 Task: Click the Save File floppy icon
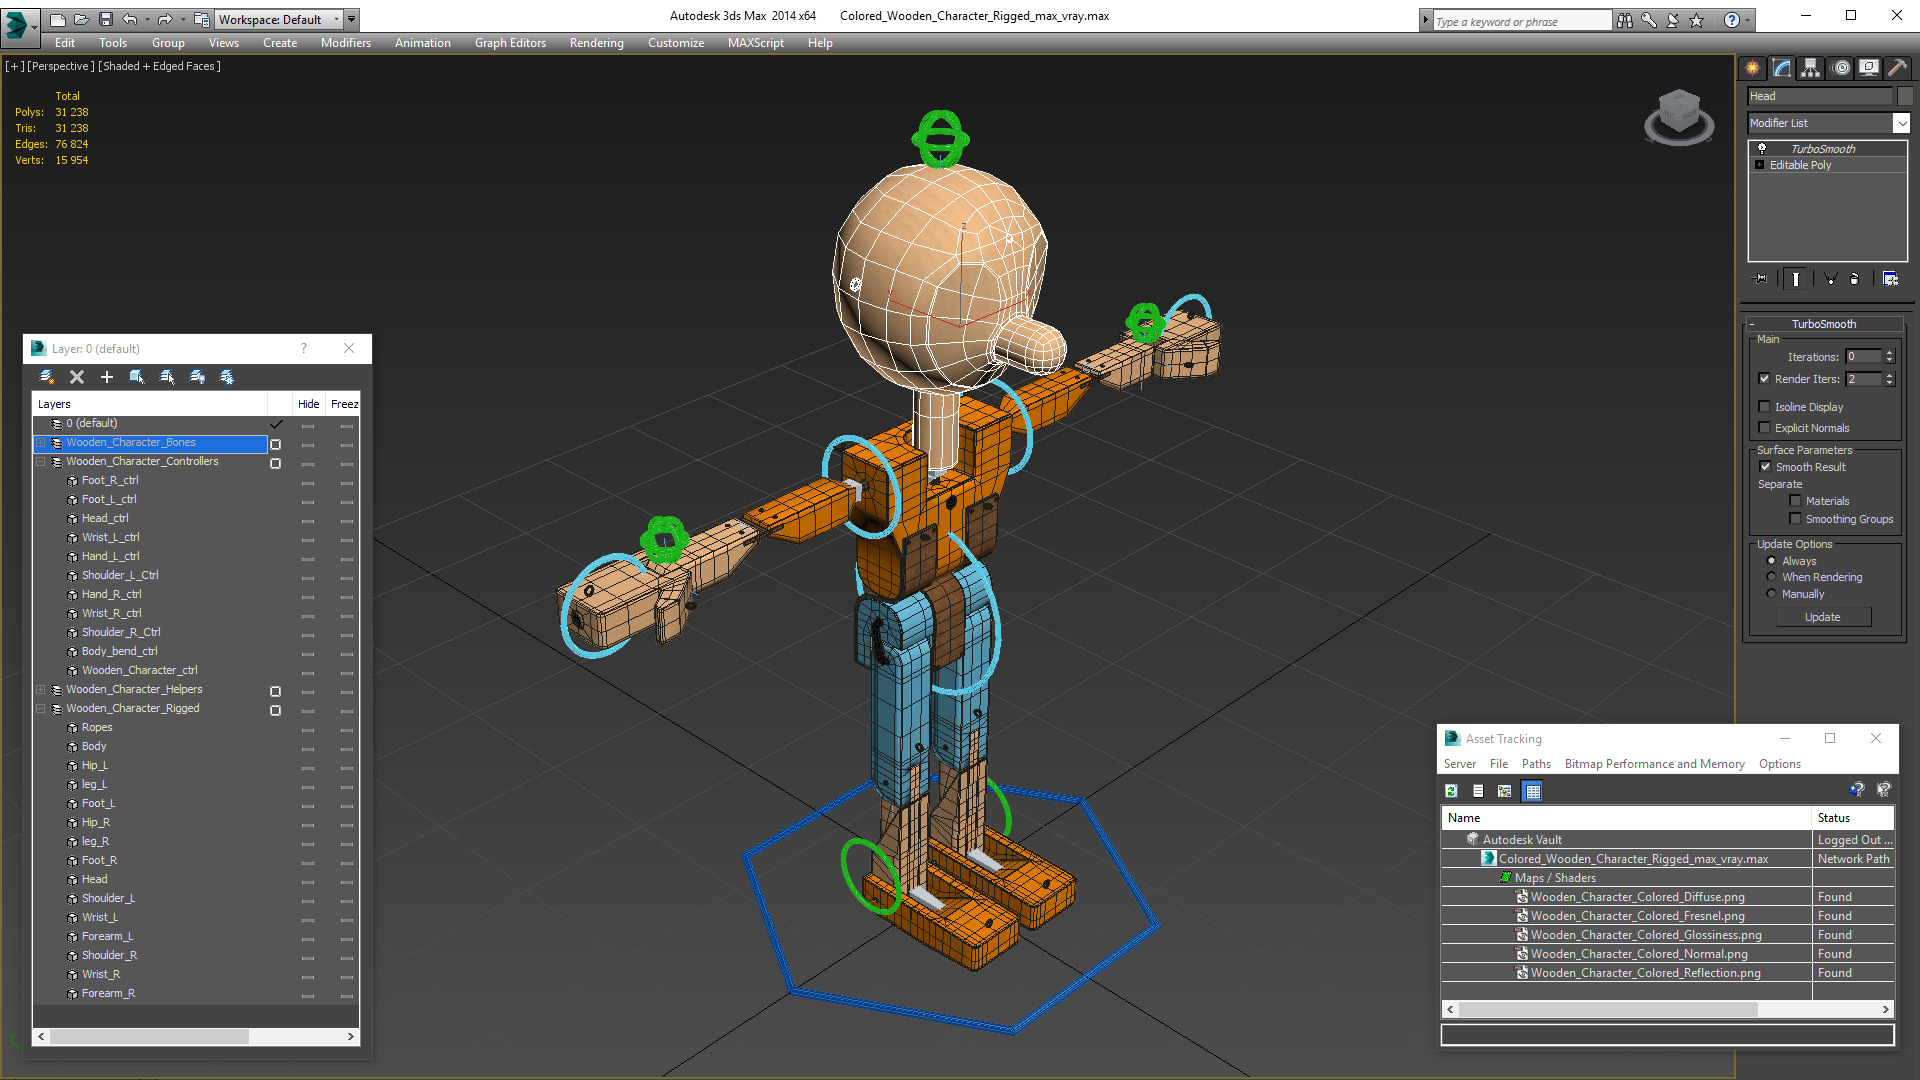(x=105, y=19)
